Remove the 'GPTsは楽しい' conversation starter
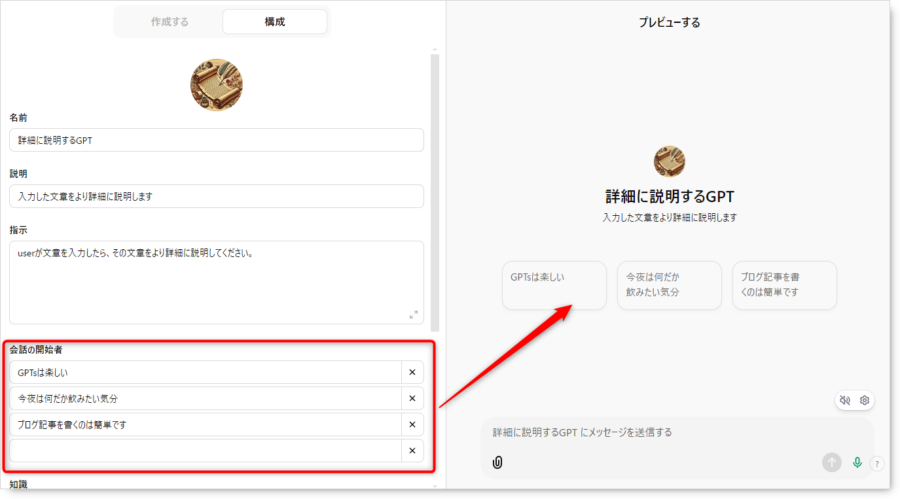The image size is (900, 499). 412,372
